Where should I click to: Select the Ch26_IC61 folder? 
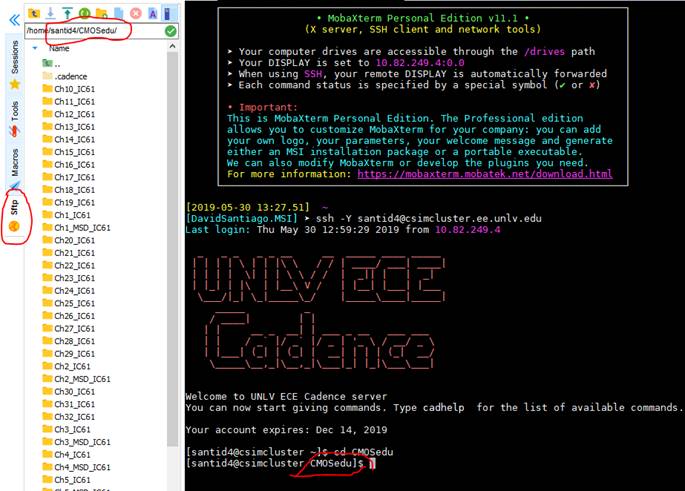tap(69, 316)
